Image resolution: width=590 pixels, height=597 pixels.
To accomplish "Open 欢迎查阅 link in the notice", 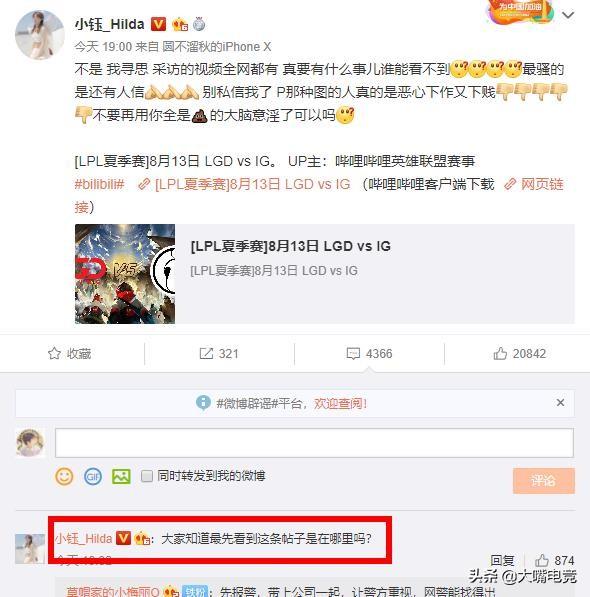I will pyautogui.click(x=340, y=403).
